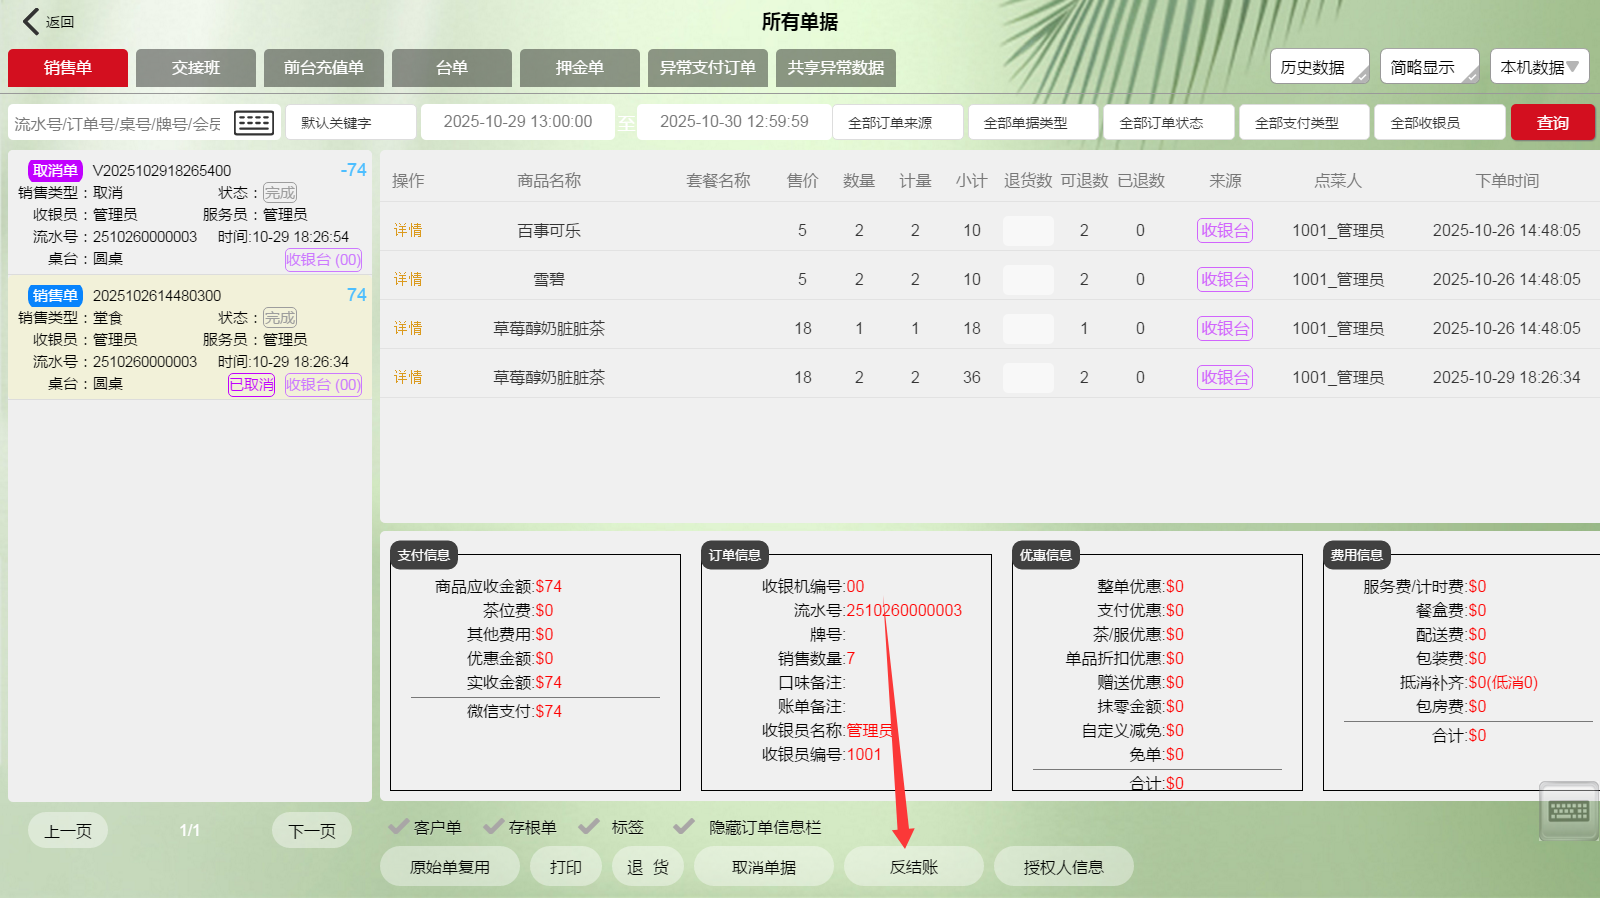Open the on-screen keyboard in search field
This screenshot has width=1600, height=898.
point(253,123)
